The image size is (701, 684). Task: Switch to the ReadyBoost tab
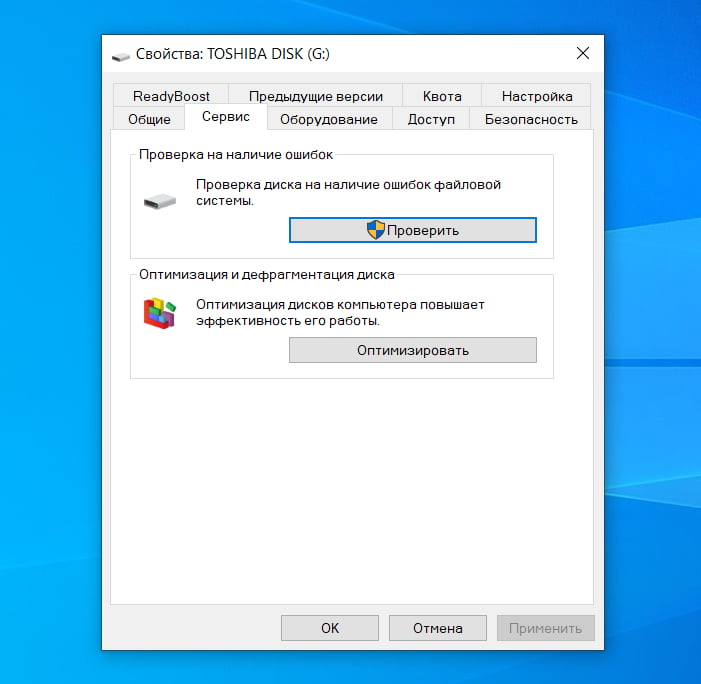171,96
